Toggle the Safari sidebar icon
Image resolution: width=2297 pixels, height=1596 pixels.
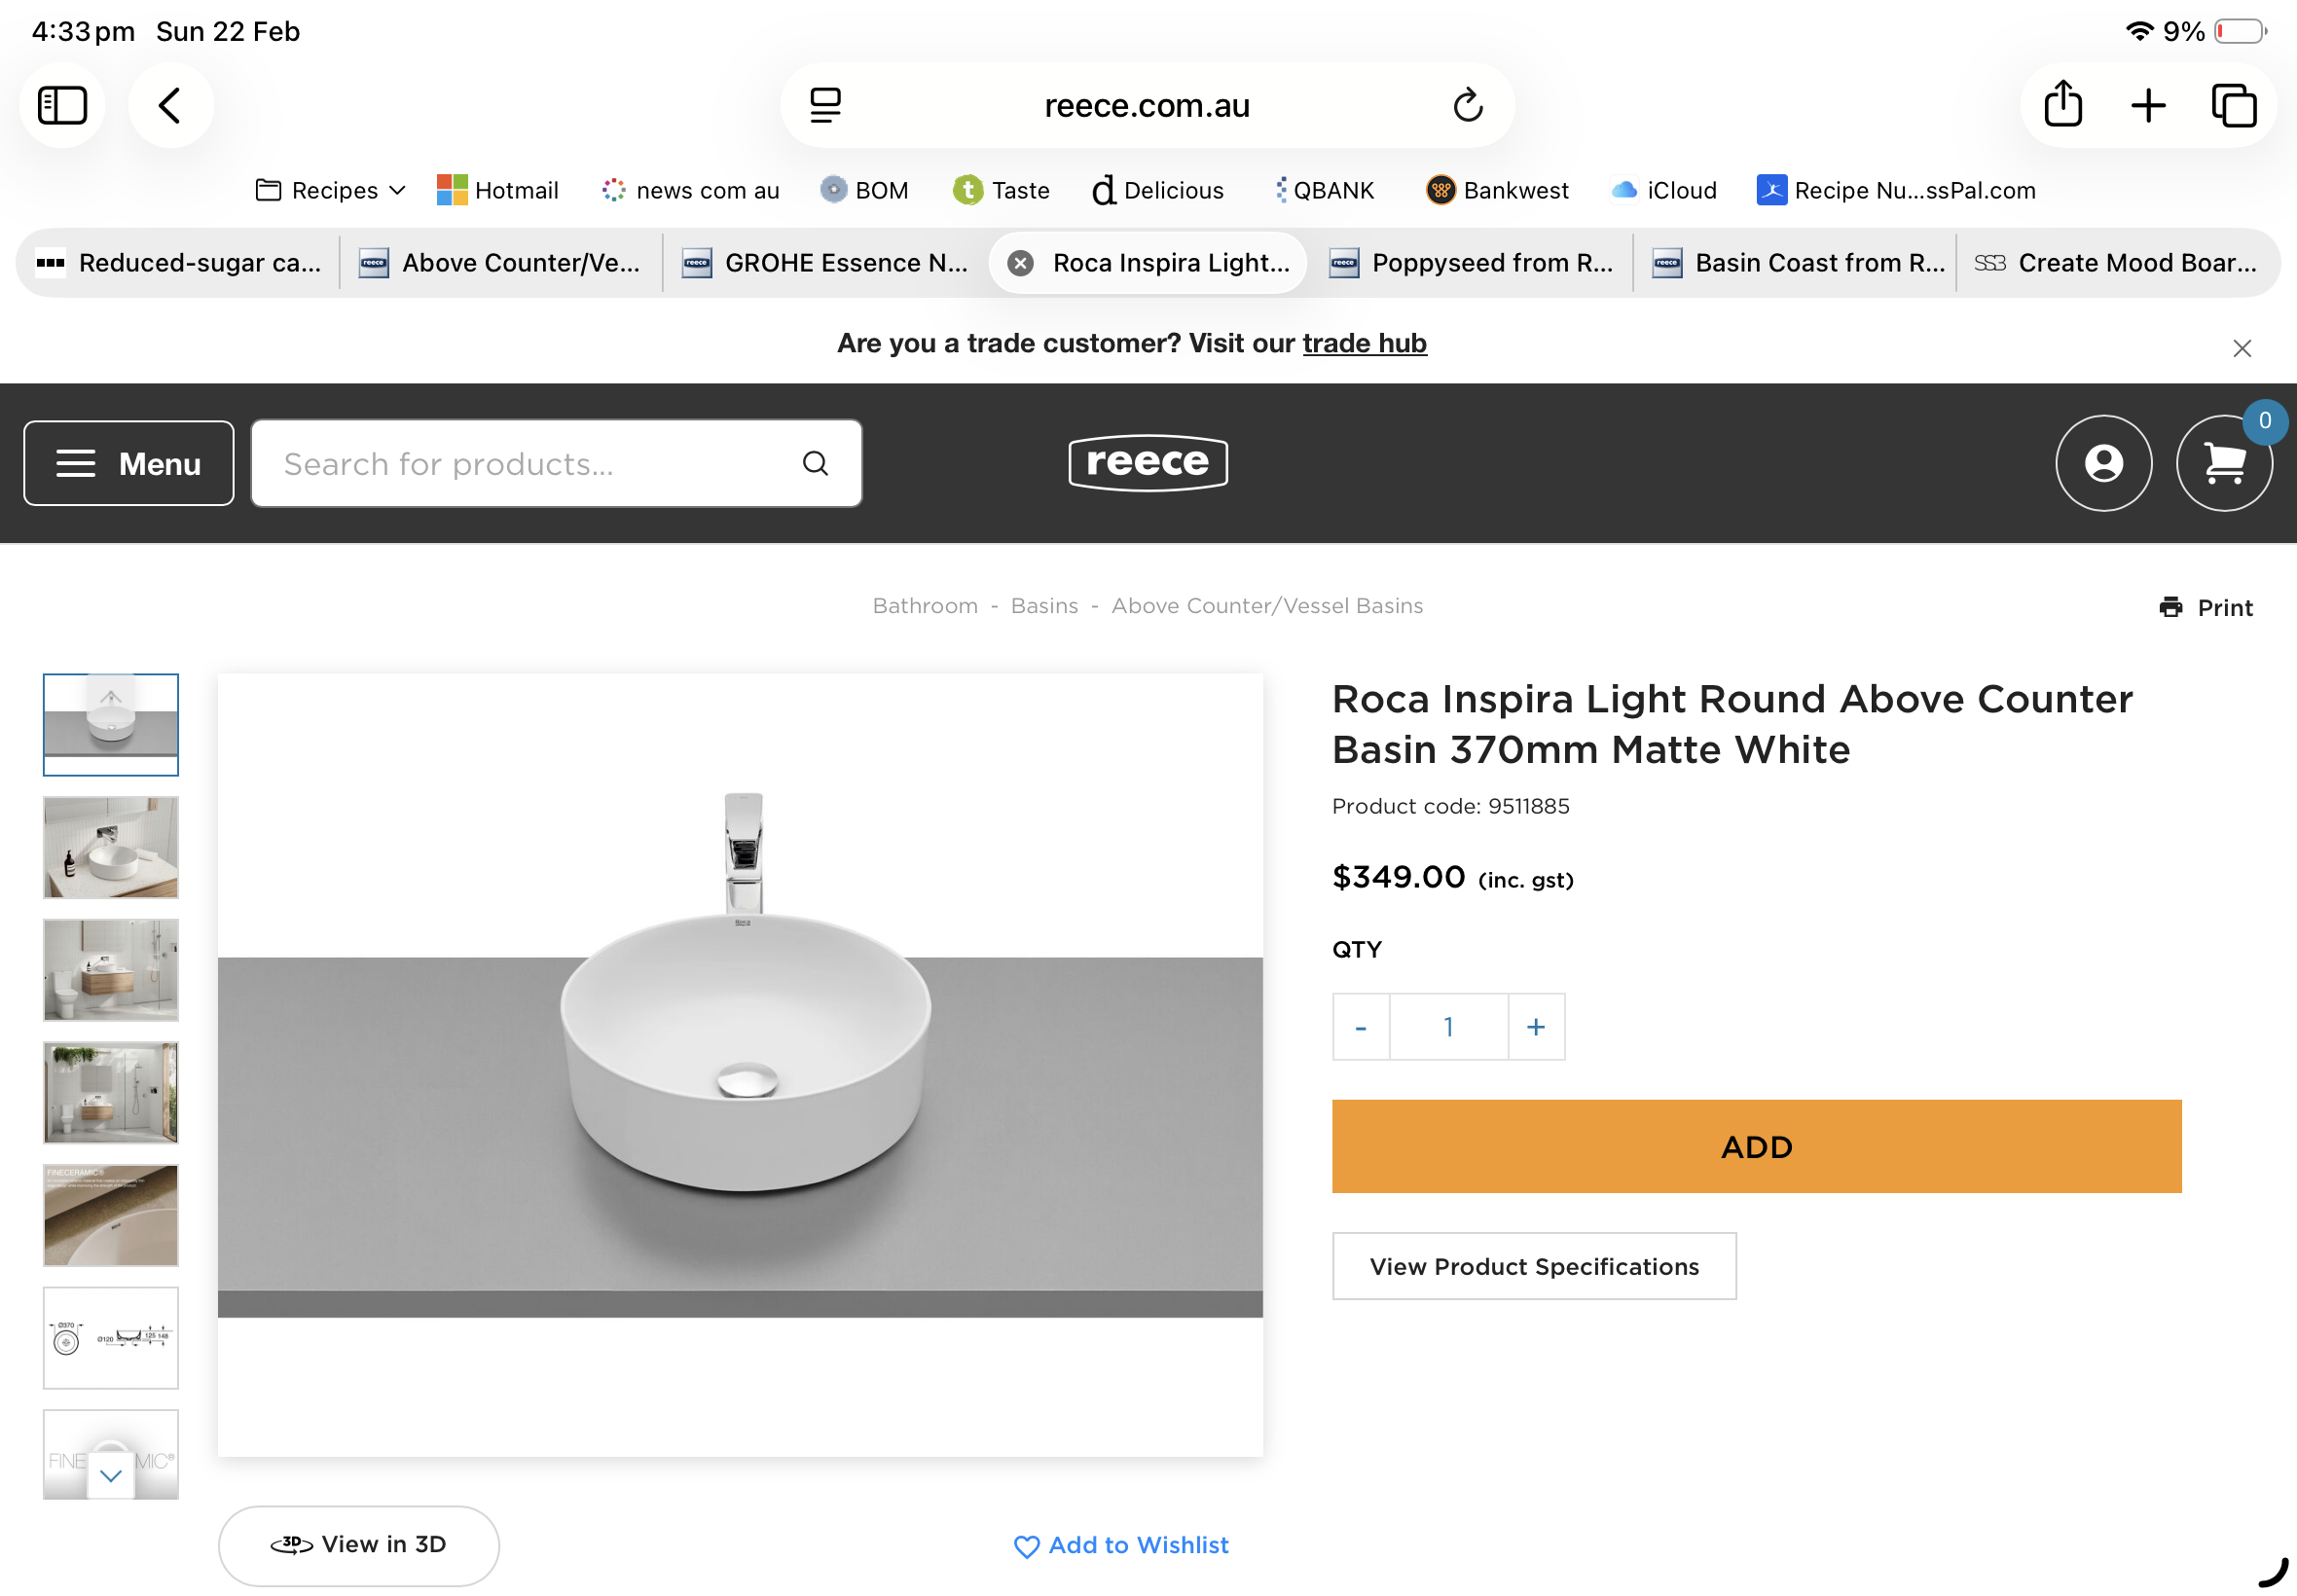pos(62,105)
